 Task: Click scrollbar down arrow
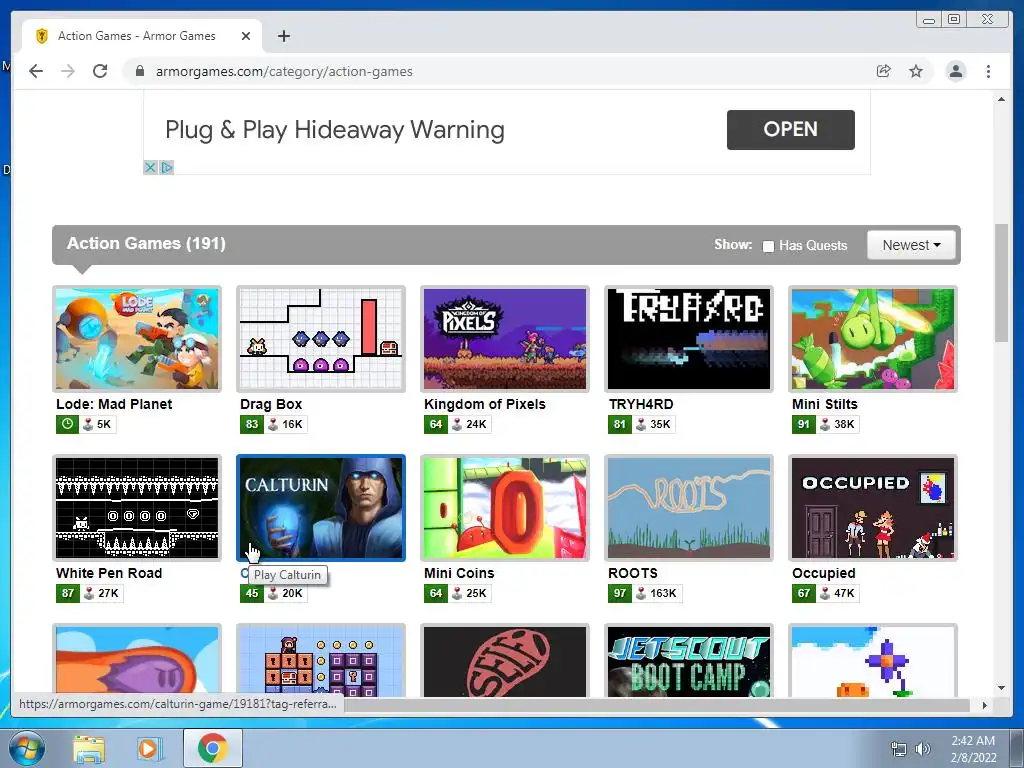1001,688
